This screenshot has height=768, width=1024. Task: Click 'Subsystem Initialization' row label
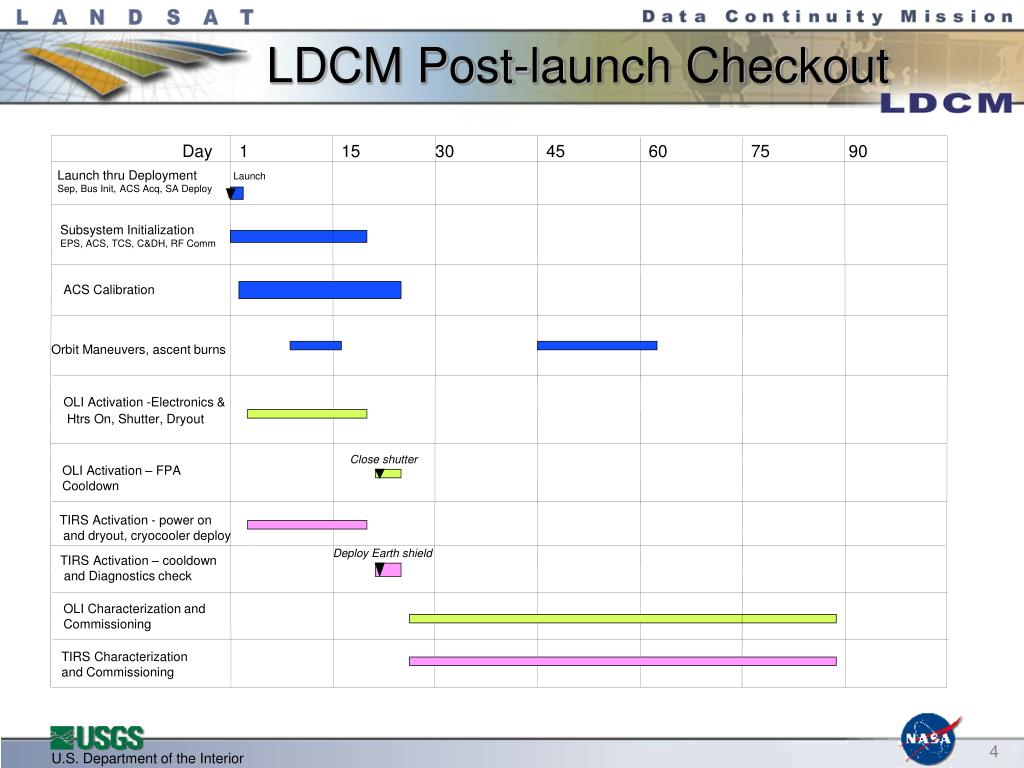[x=127, y=230]
